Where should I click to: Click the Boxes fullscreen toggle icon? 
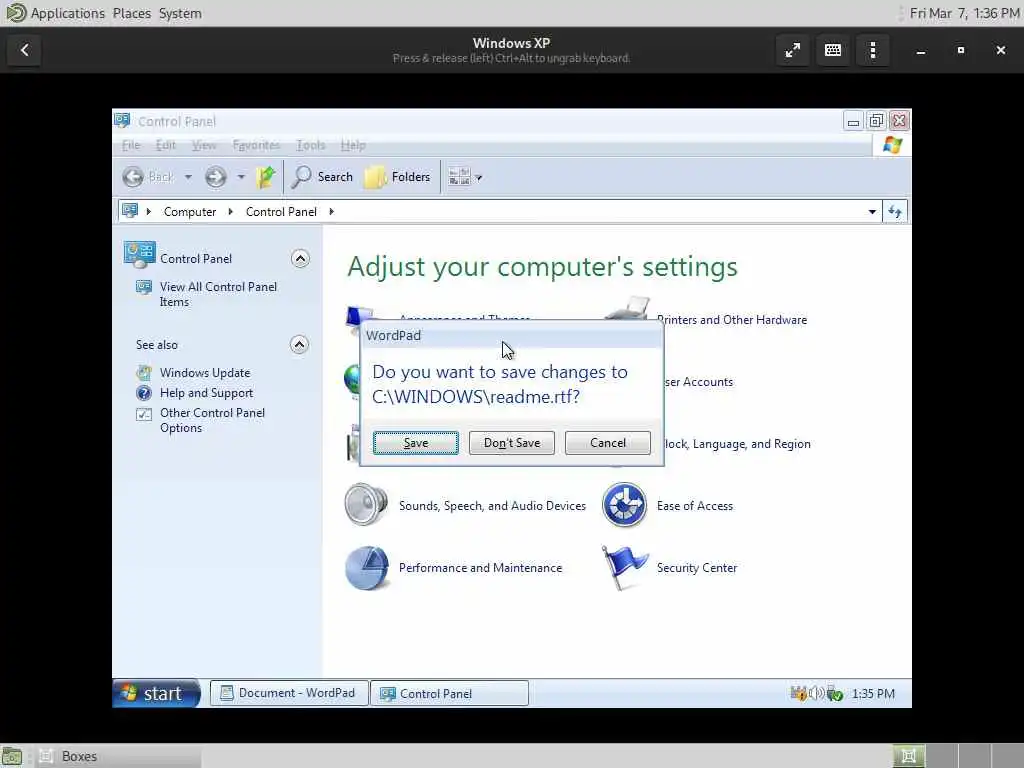(x=793, y=50)
